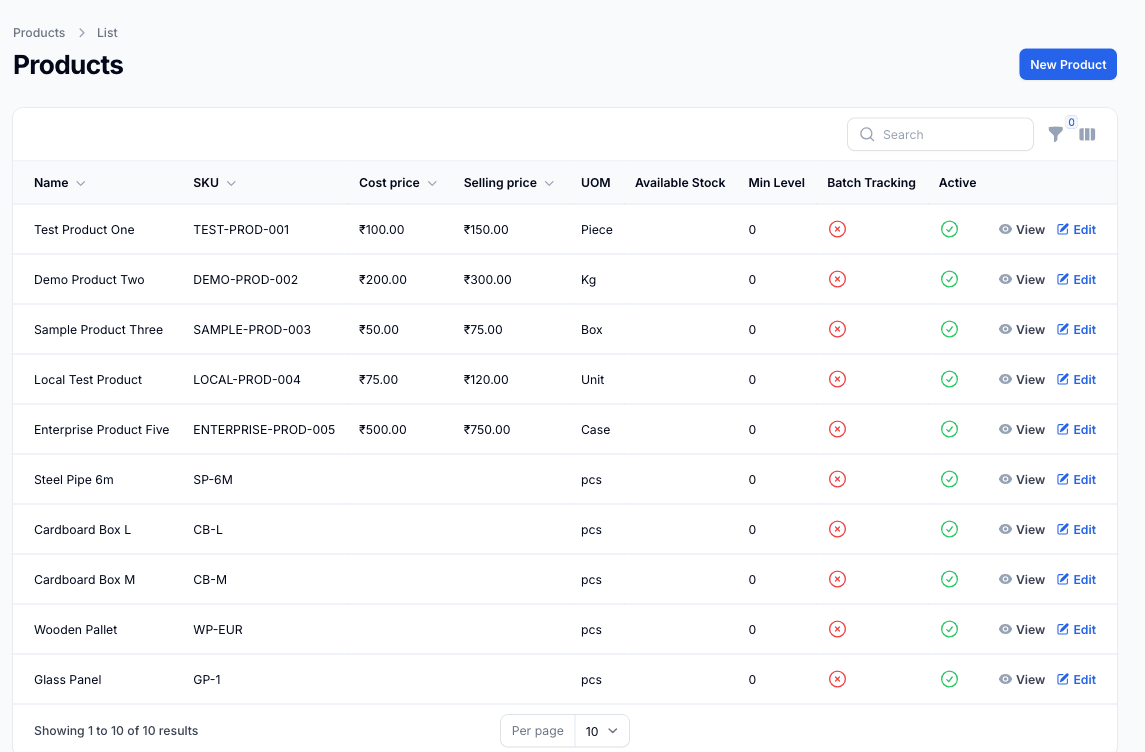This screenshot has width=1145, height=752.
Task: Sort table by Selling price column
Action: pyautogui.click(x=508, y=183)
